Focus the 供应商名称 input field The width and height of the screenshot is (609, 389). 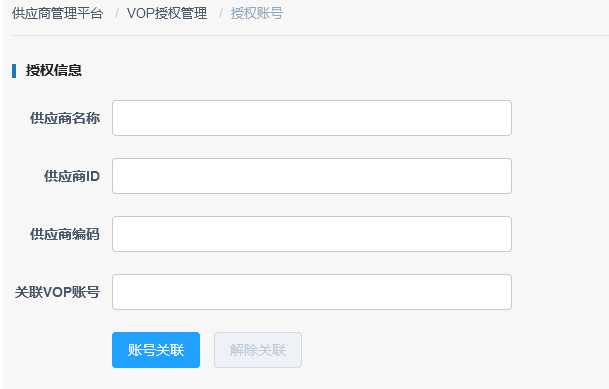(x=312, y=118)
